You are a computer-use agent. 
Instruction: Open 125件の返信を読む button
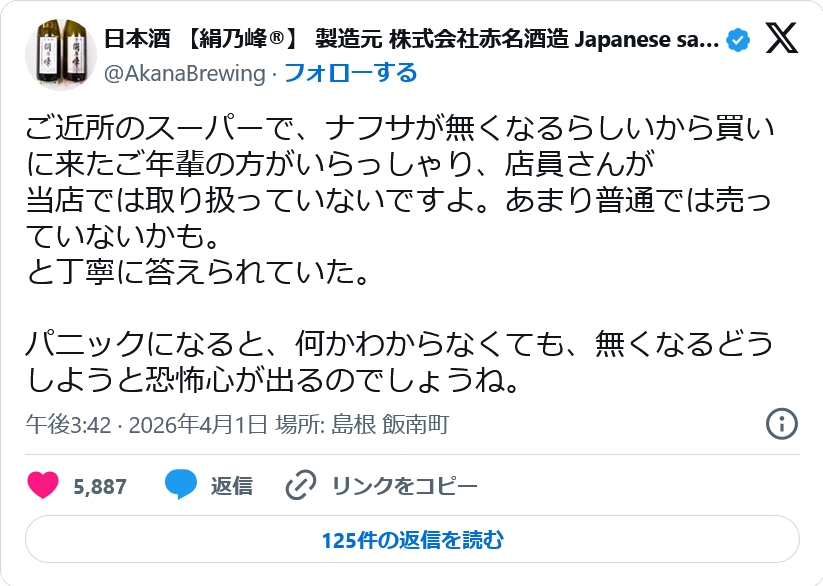[x=412, y=541]
